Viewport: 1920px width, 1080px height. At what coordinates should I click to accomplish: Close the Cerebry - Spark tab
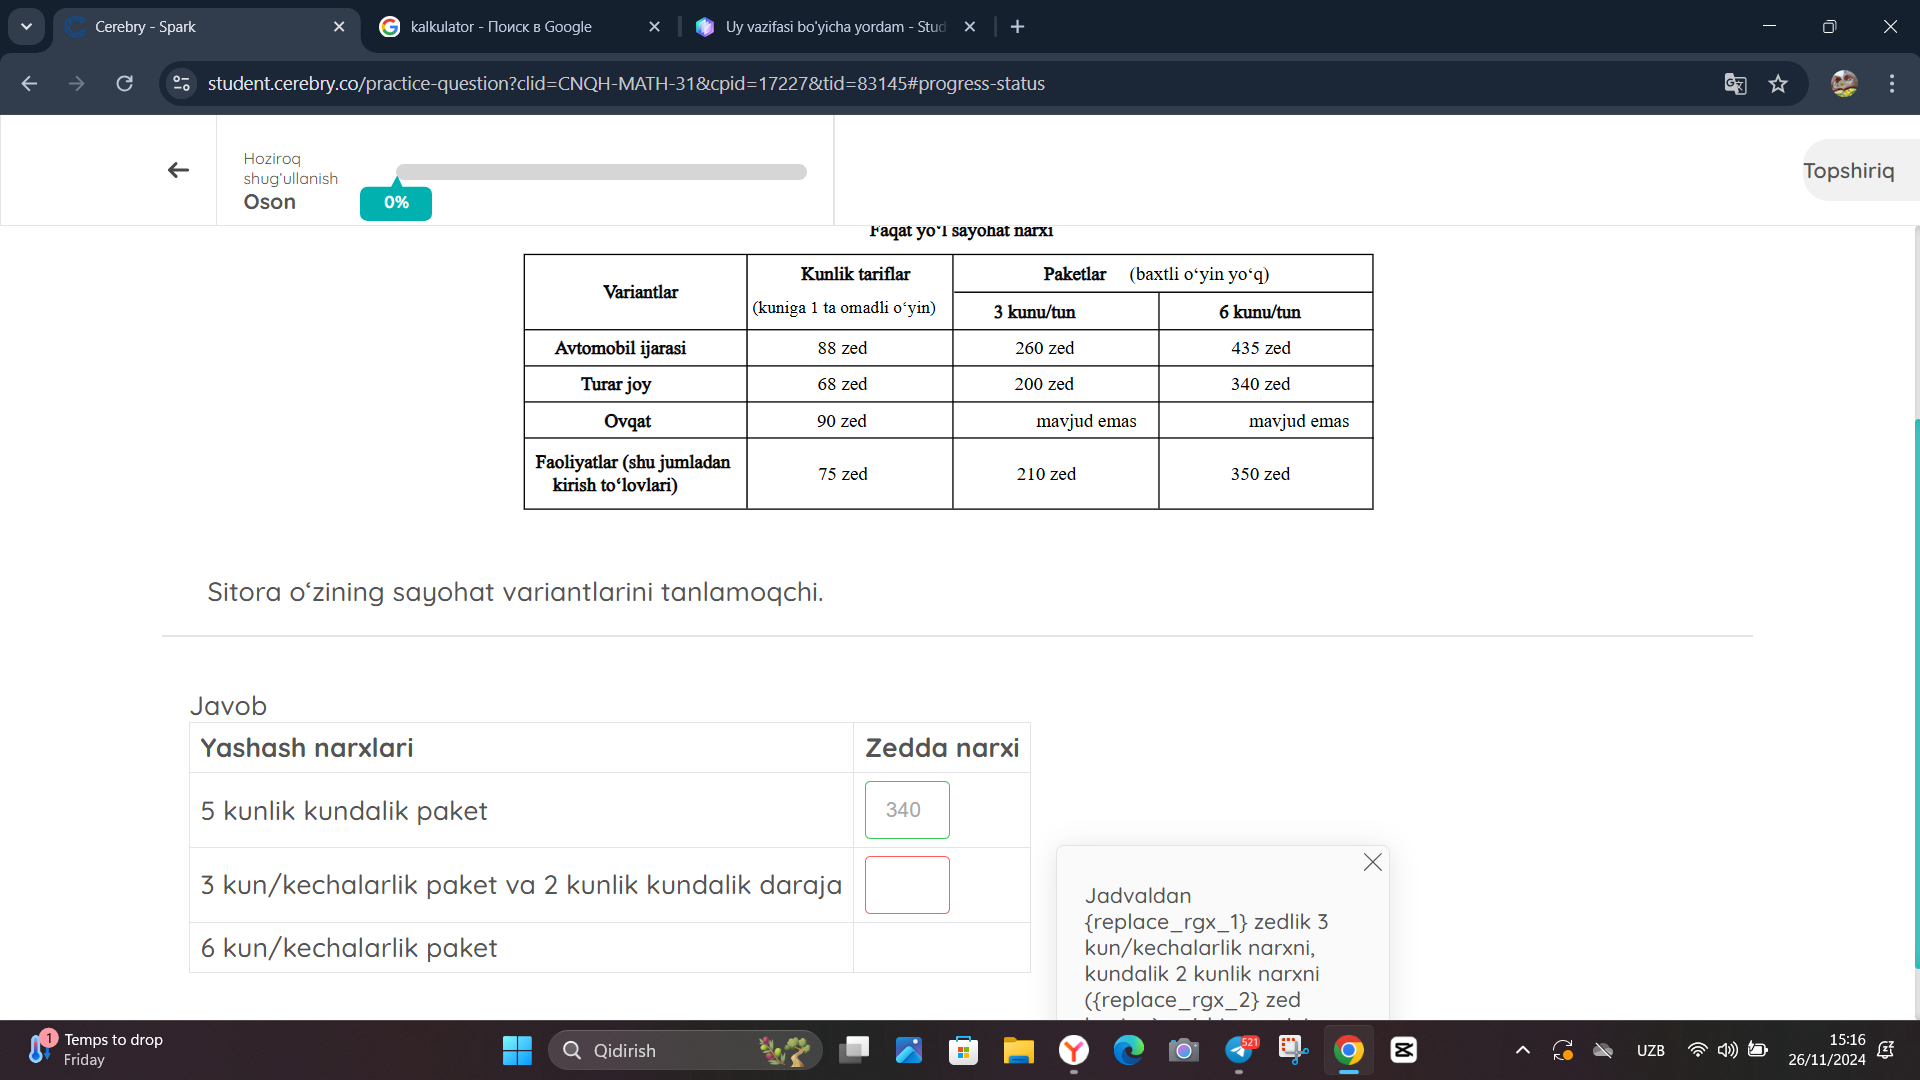click(x=339, y=27)
